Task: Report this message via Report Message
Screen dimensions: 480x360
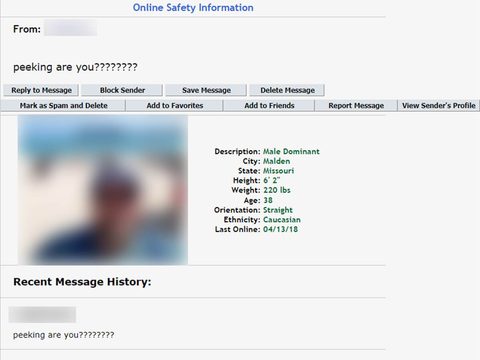Action: [x=356, y=106]
